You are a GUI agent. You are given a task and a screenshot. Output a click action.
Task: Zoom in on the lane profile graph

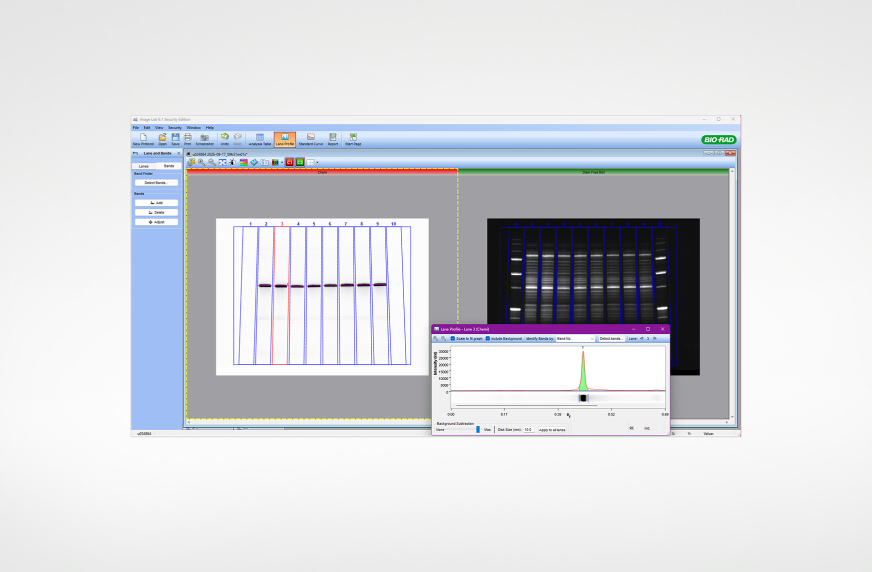[x=436, y=339]
